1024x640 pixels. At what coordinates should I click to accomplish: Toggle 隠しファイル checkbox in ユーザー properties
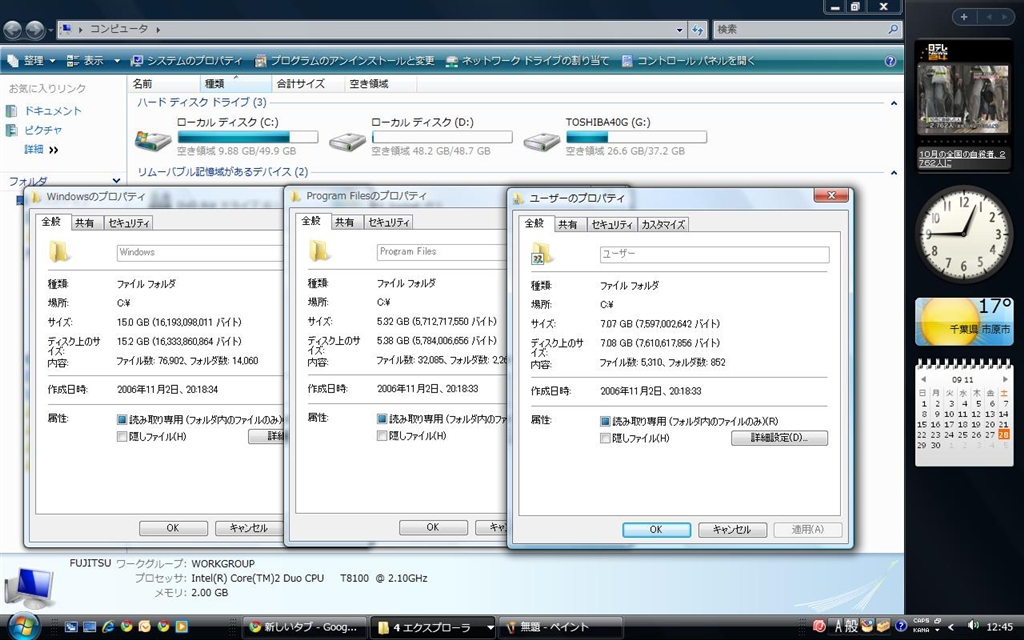click(605, 438)
